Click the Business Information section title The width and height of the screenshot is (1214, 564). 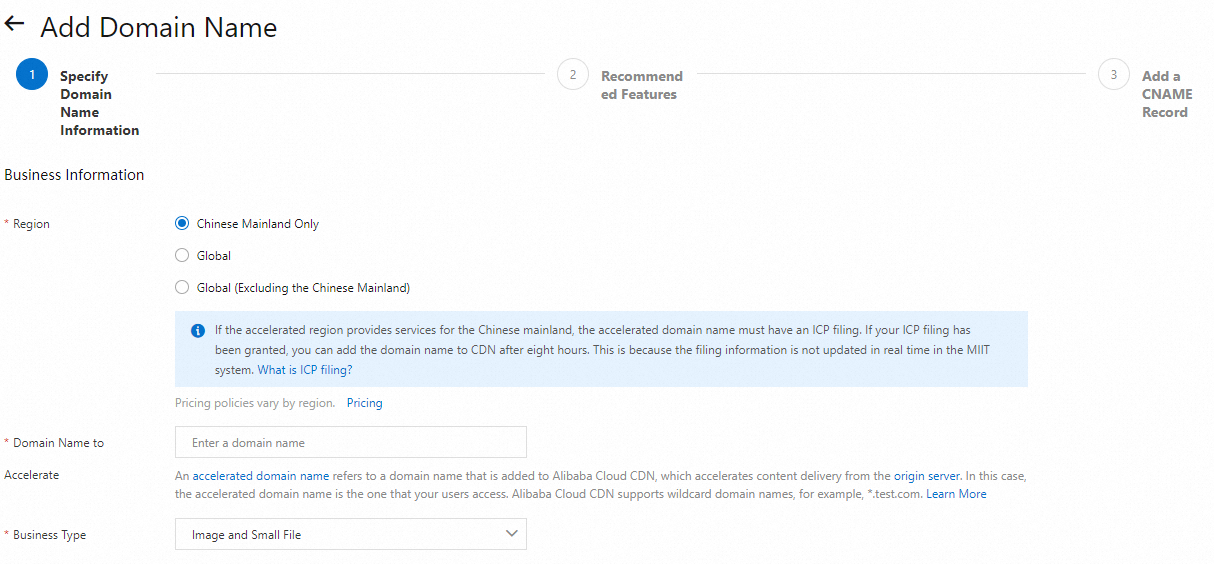coord(74,175)
